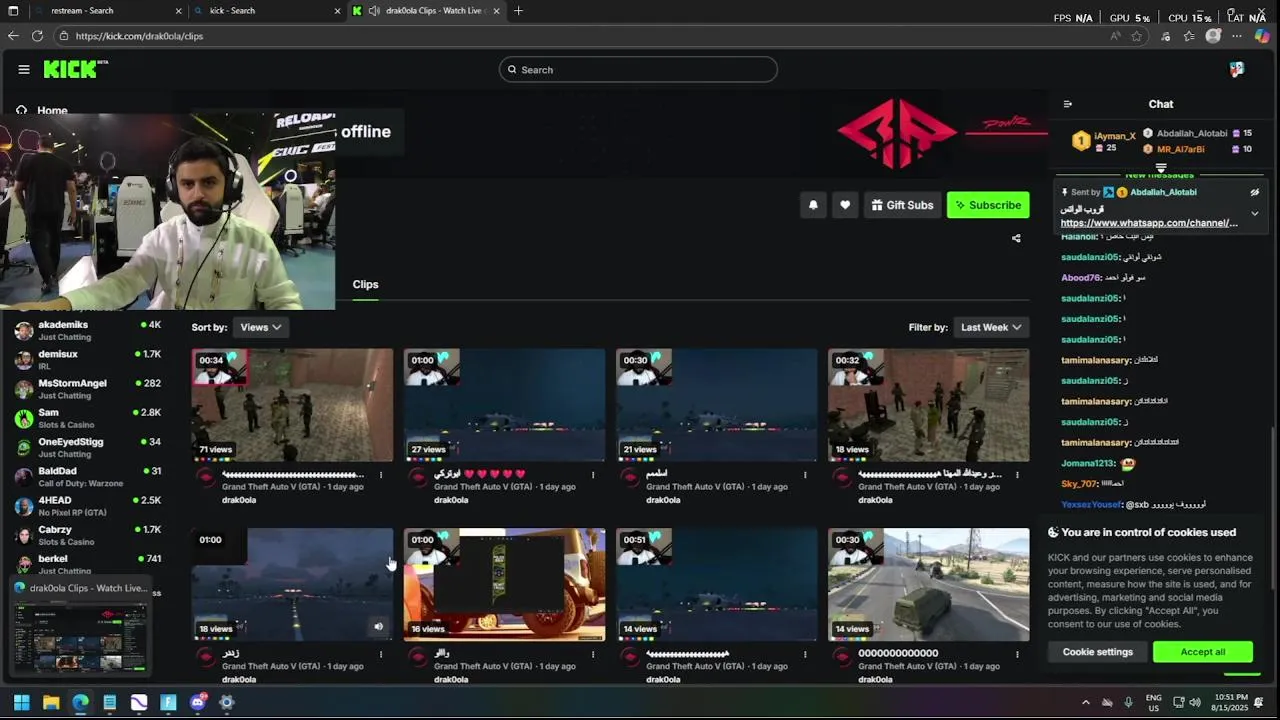
Task: Click the favorites star in the address bar
Action: [1137, 36]
